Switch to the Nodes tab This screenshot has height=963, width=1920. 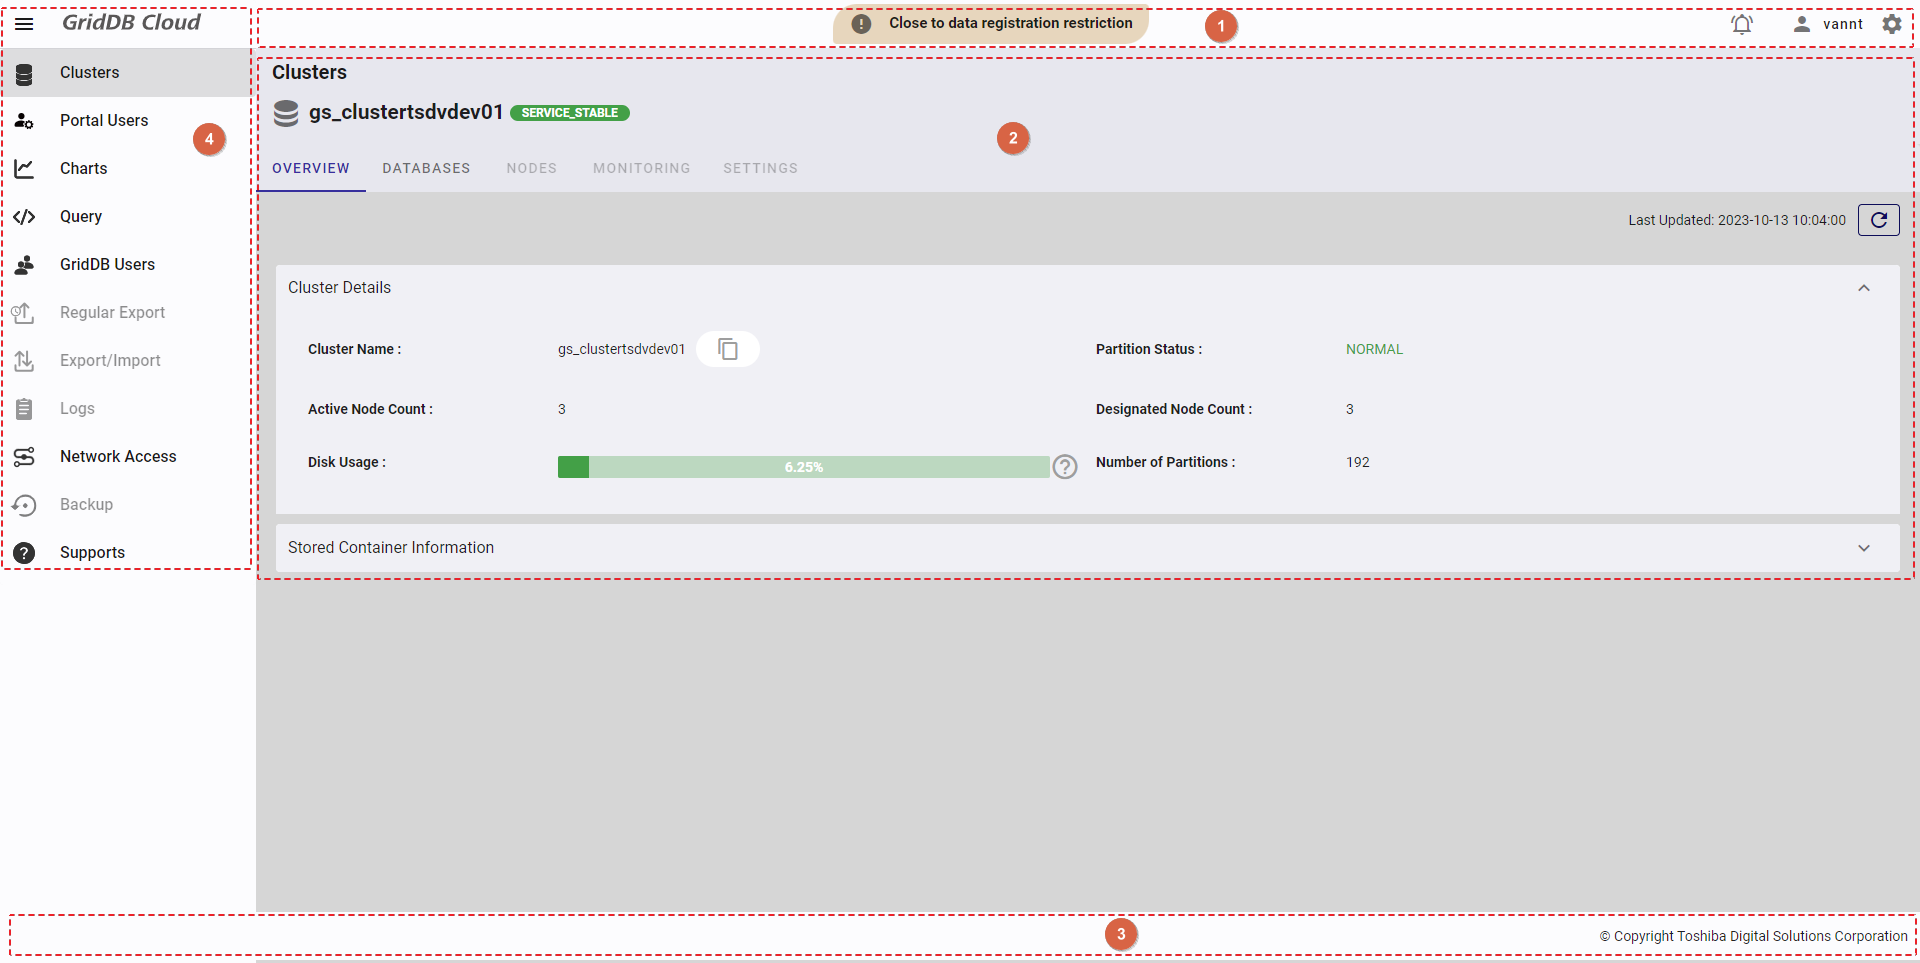[531, 168]
